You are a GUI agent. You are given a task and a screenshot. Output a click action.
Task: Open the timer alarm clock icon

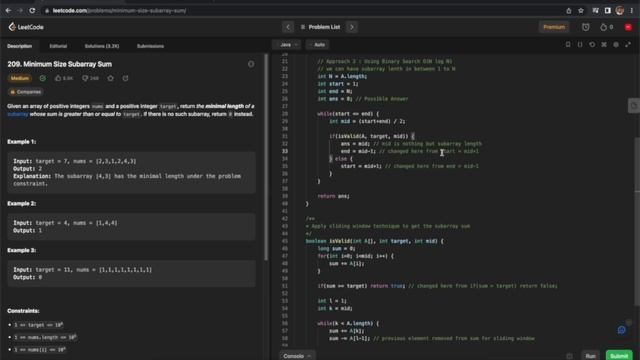pos(586,27)
